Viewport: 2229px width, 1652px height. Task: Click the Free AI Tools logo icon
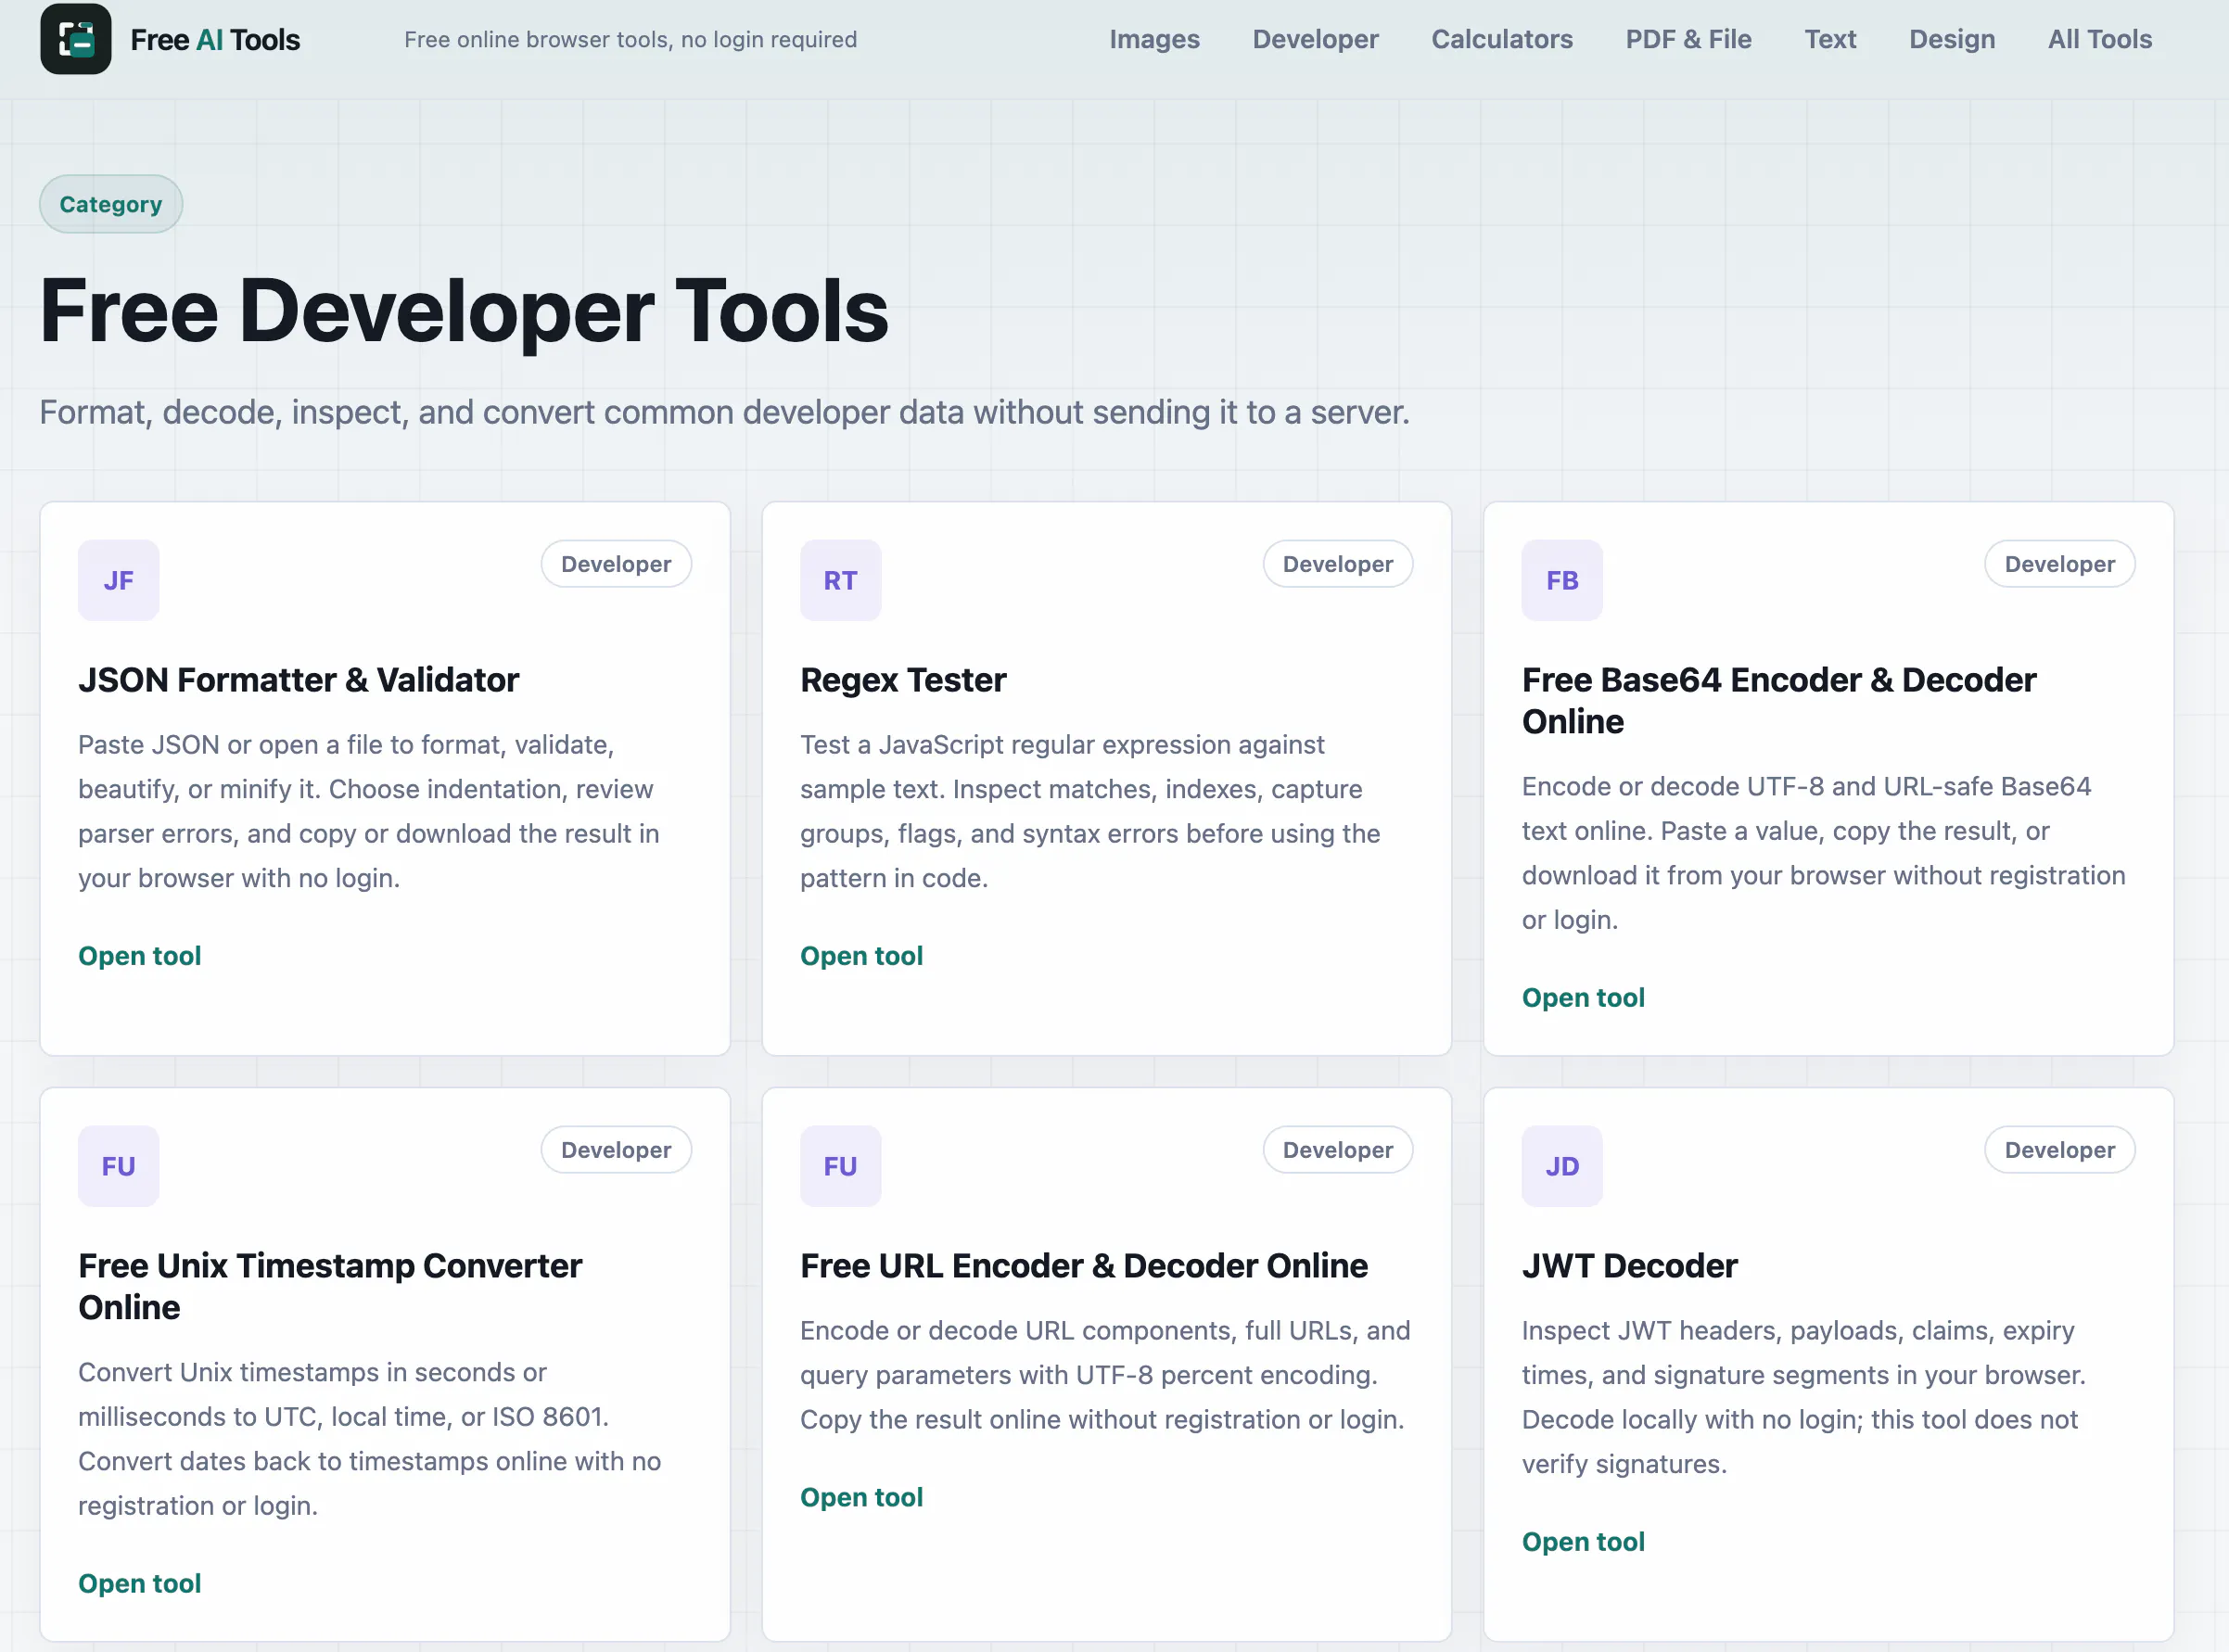click(x=76, y=39)
